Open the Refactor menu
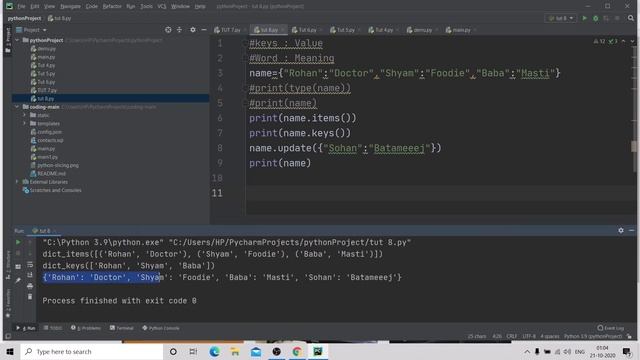Screen dimensions: 640x360 pyautogui.click(x=112, y=7)
